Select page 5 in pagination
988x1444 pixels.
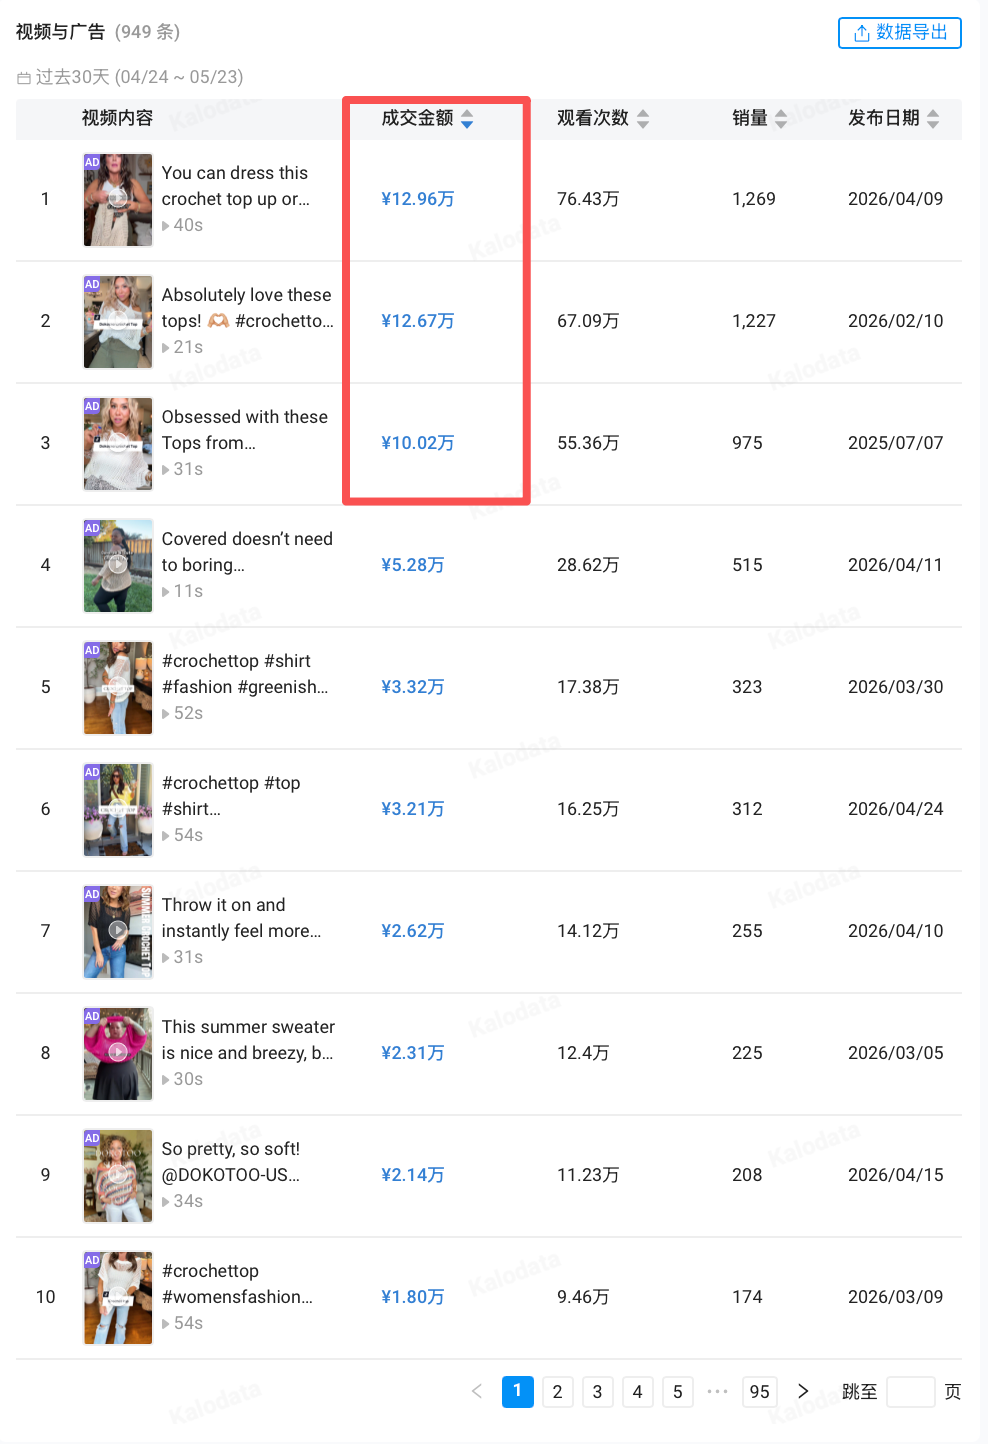pos(677,1391)
